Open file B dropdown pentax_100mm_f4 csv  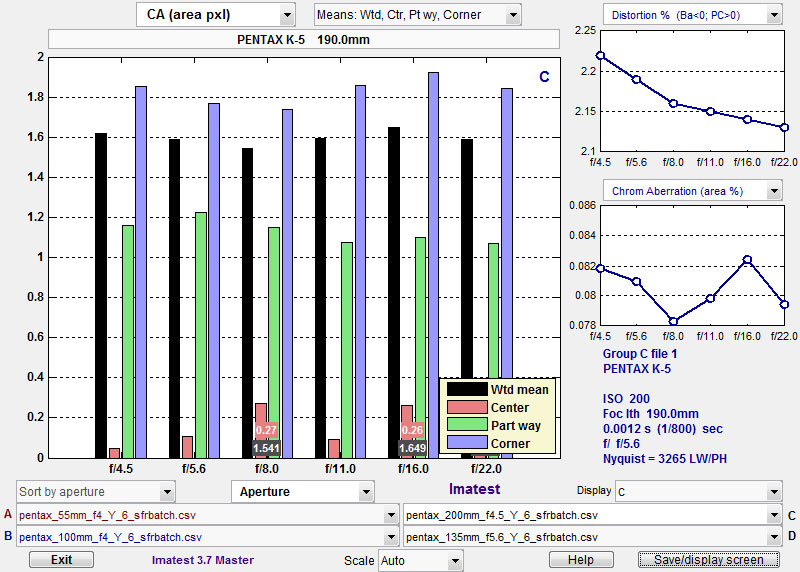point(207,537)
